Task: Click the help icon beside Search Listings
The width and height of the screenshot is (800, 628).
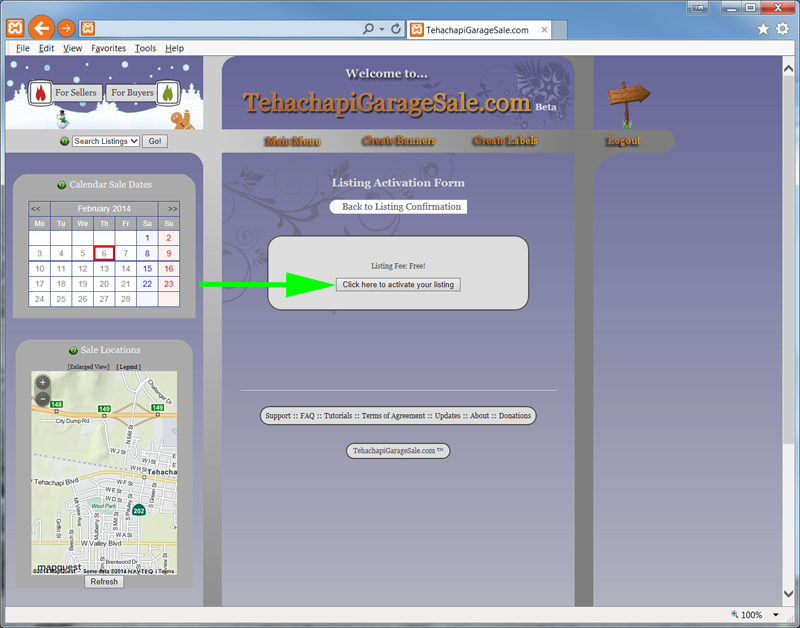Action: point(64,141)
